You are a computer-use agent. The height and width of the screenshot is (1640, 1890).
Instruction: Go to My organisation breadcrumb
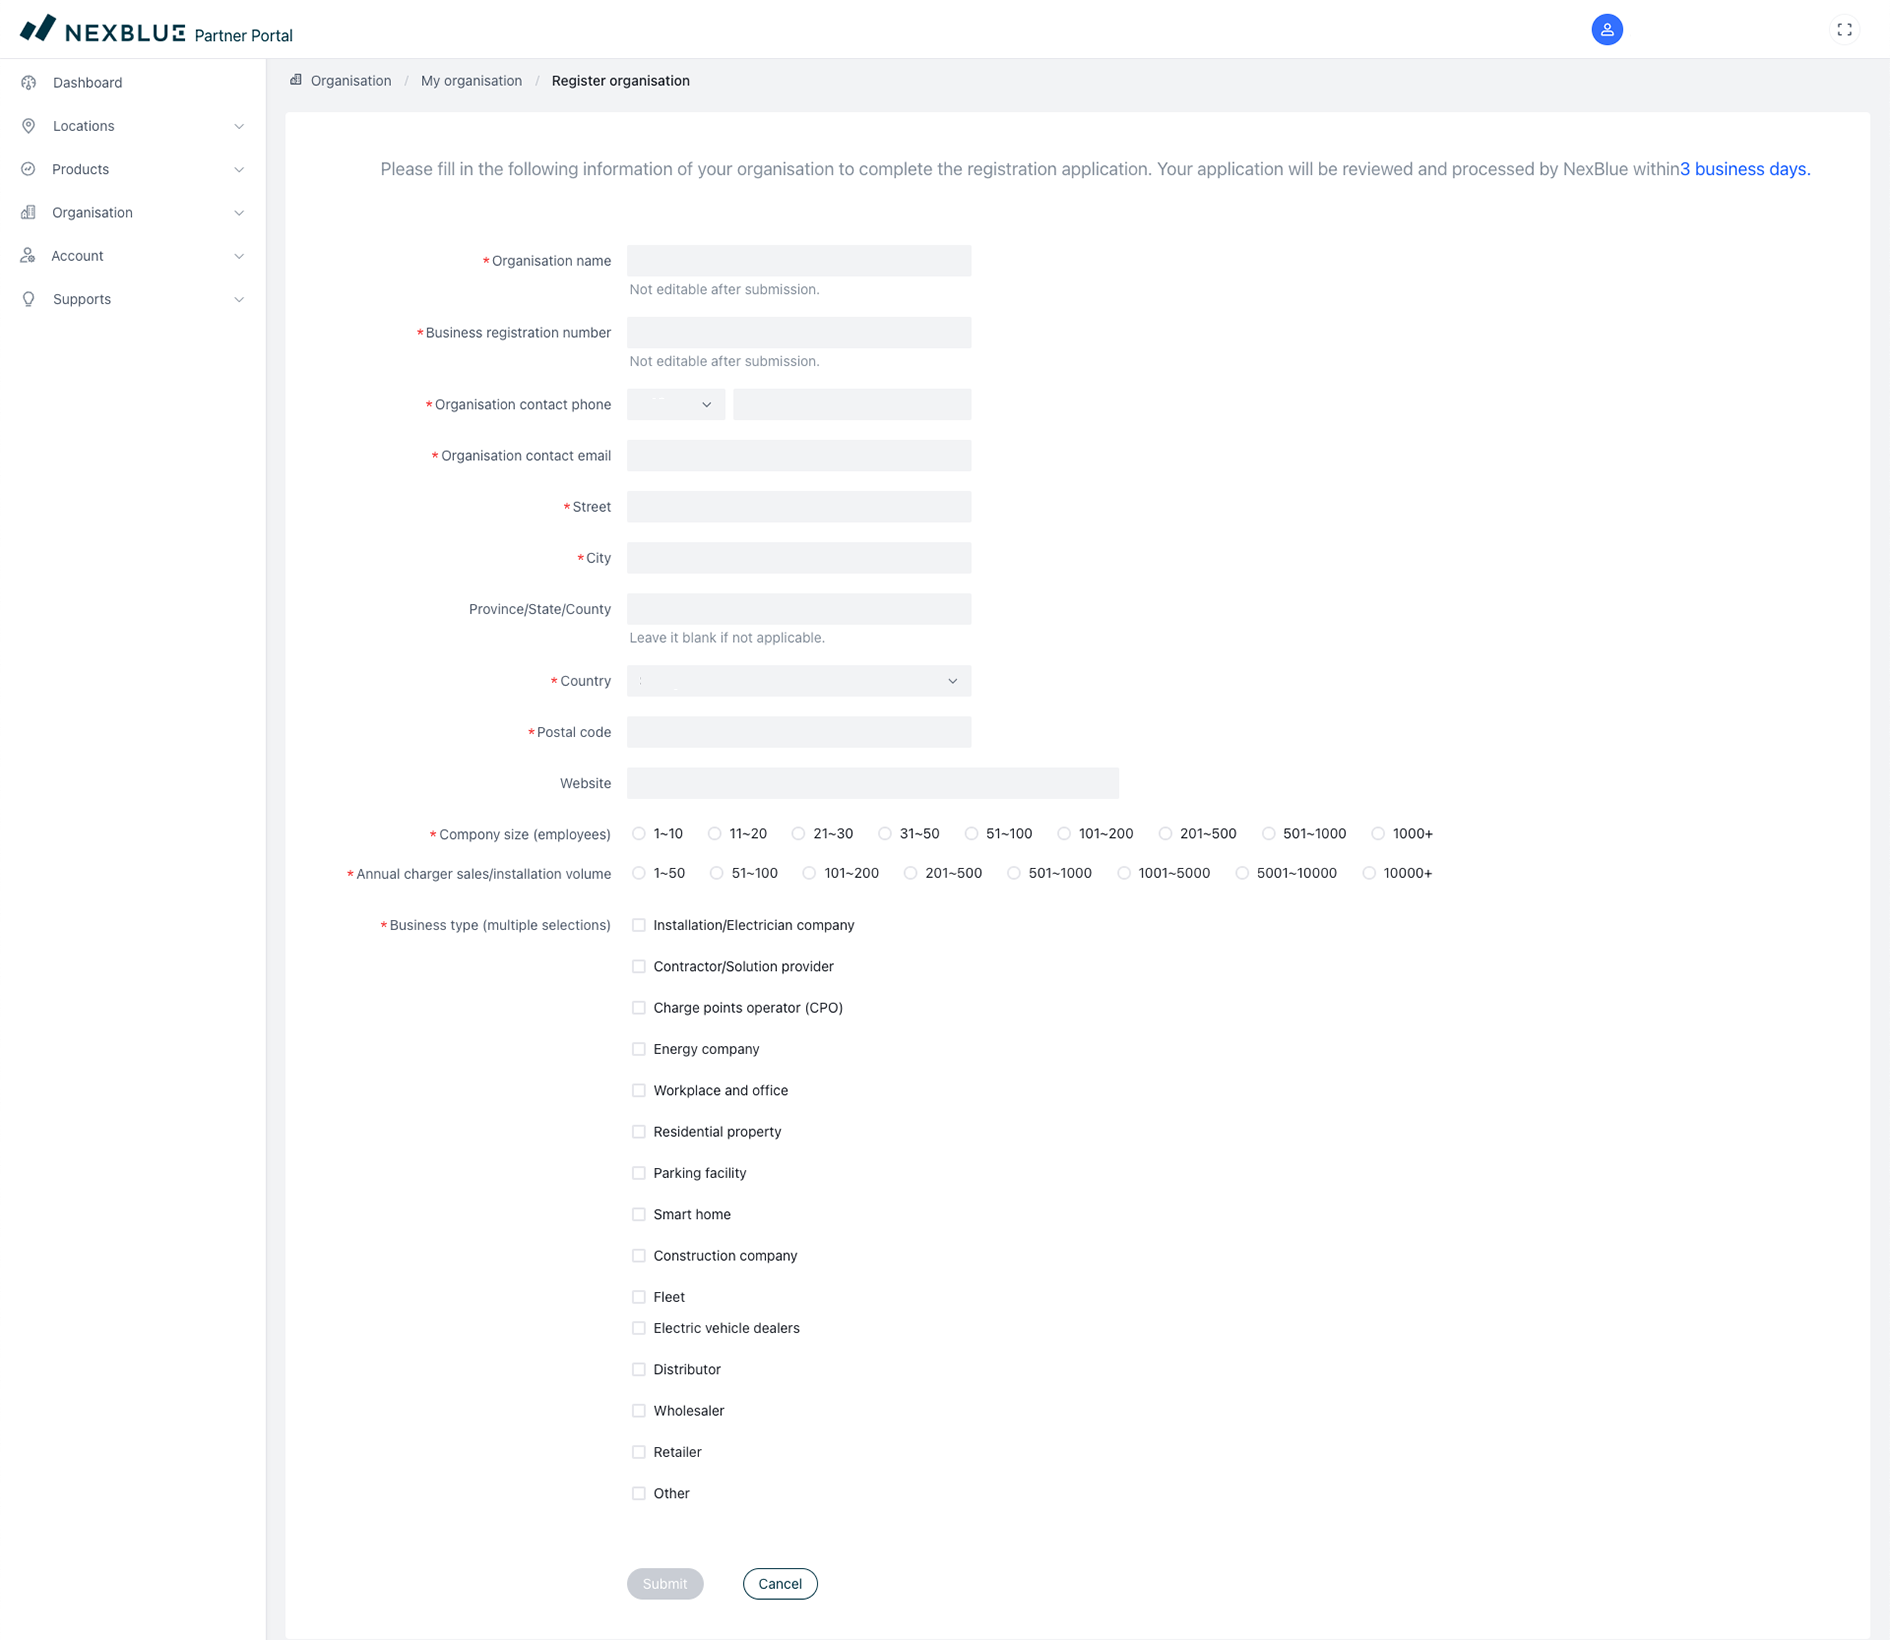click(x=471, y=81)
